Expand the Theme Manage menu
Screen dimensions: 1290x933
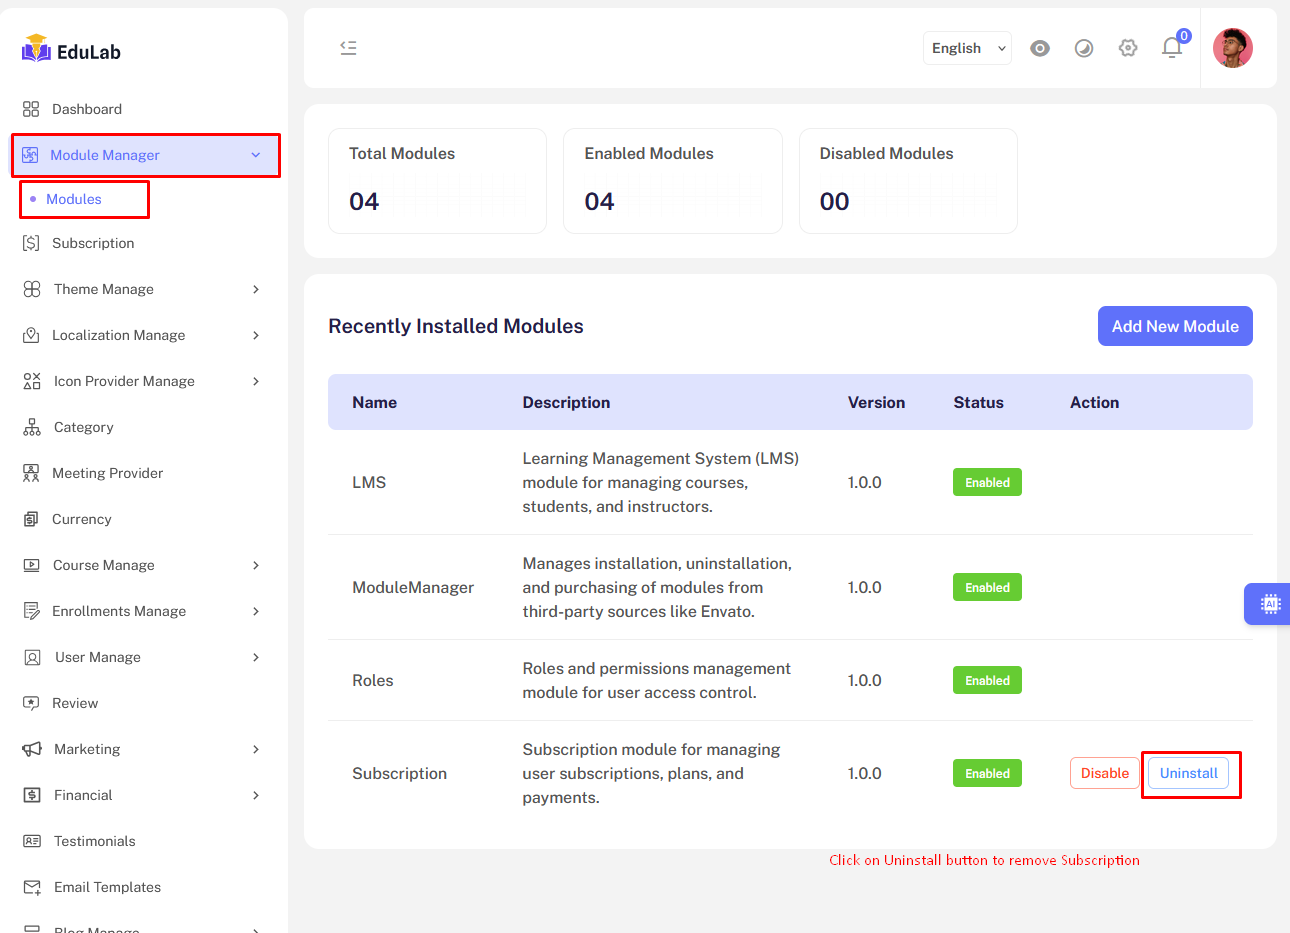103,289
